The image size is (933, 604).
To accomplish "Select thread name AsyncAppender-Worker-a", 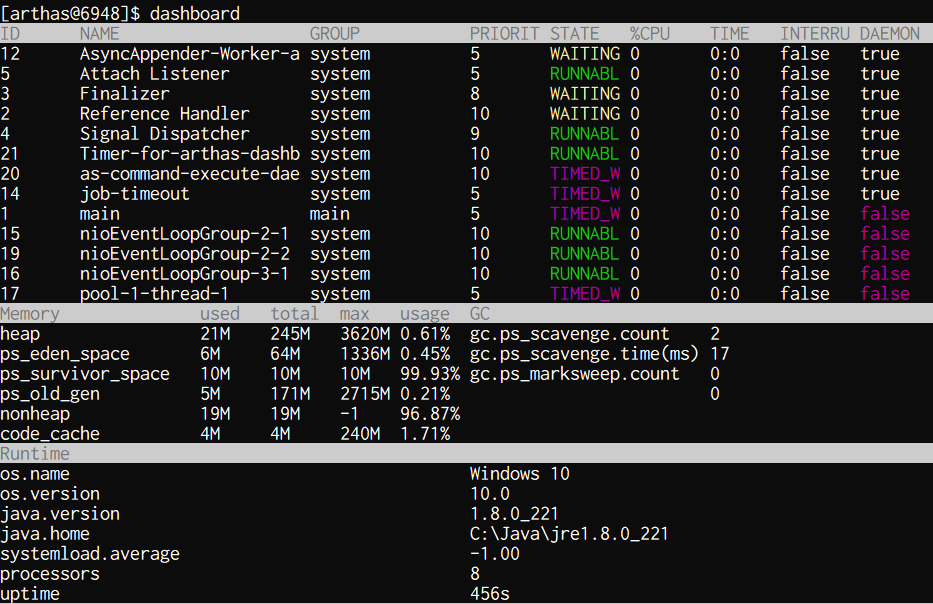I will click(190, 54).
